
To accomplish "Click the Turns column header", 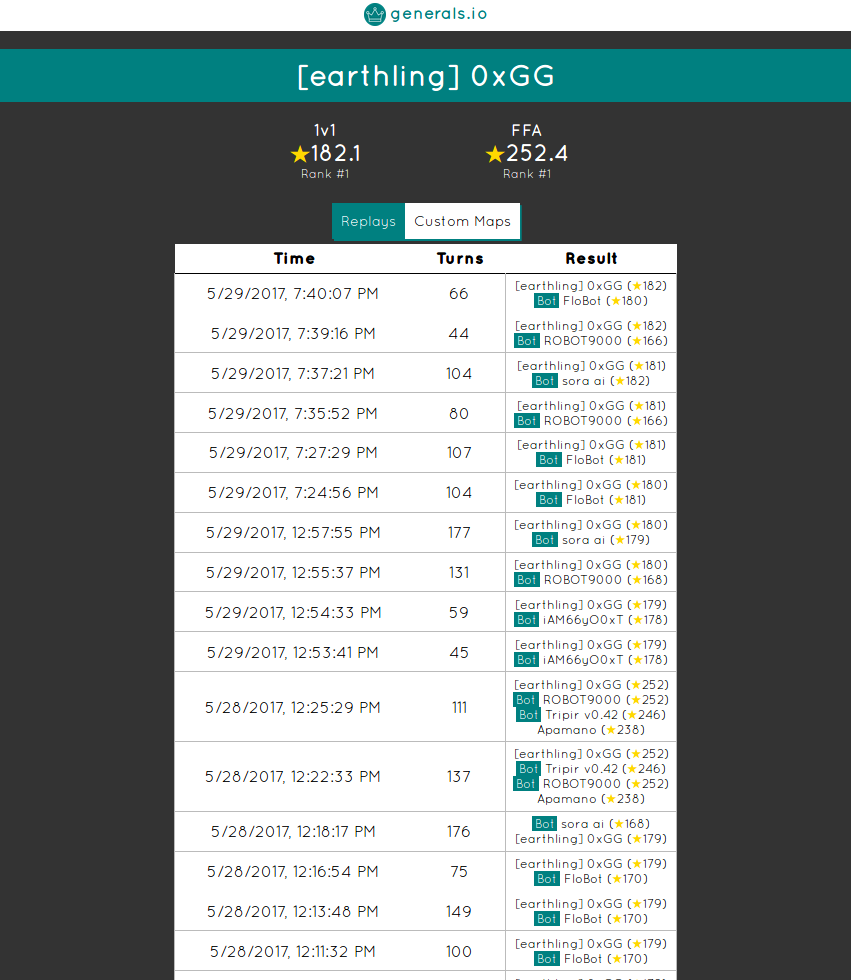I will (x=460, y=258).
